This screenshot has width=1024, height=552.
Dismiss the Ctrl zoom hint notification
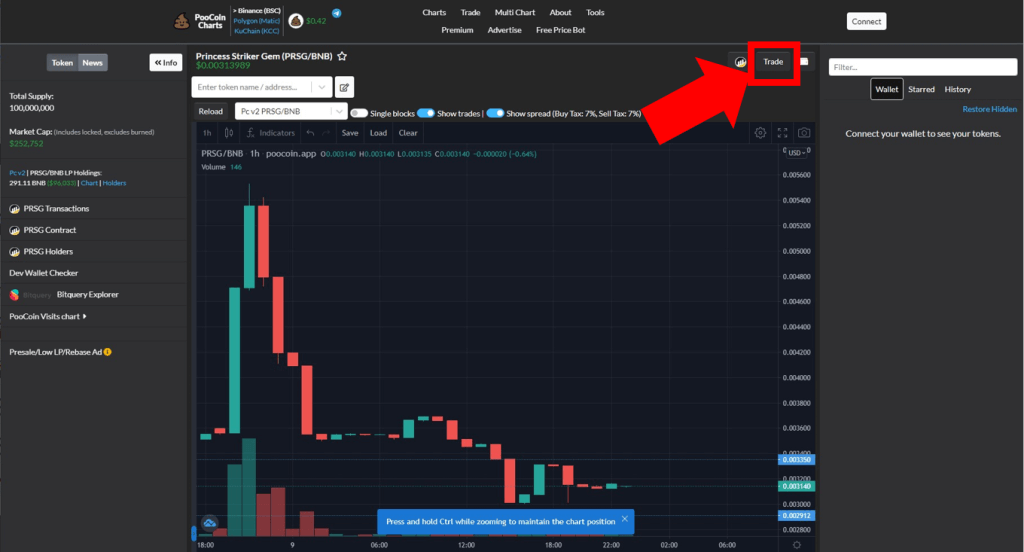click(x=625, y=519)
